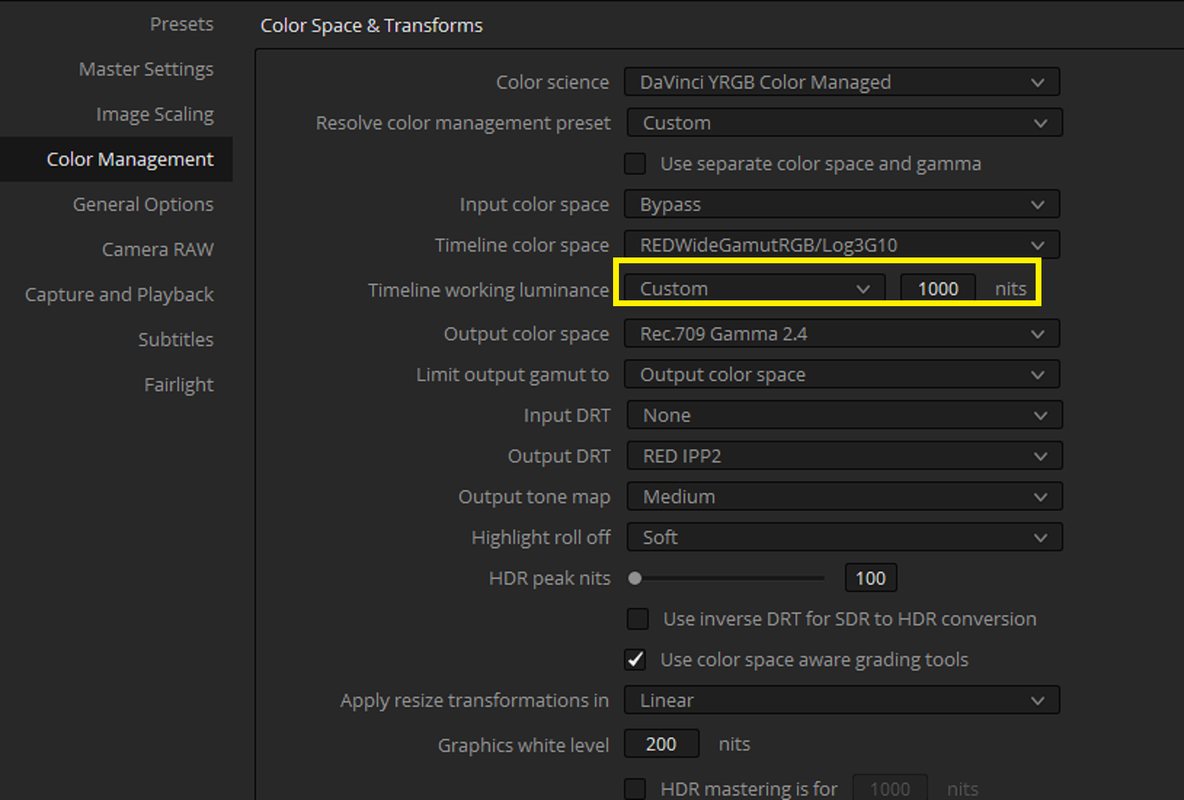Expand Resolve color management preset dropdown

(x=844, y=122)
